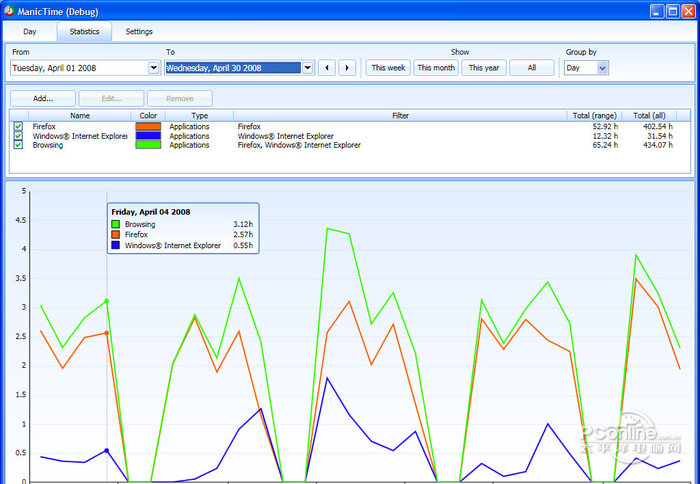This screenshot has width=700, height=484.
Task: Click the green Browsing legend icon in tooltip
Action: coord(116,225)
